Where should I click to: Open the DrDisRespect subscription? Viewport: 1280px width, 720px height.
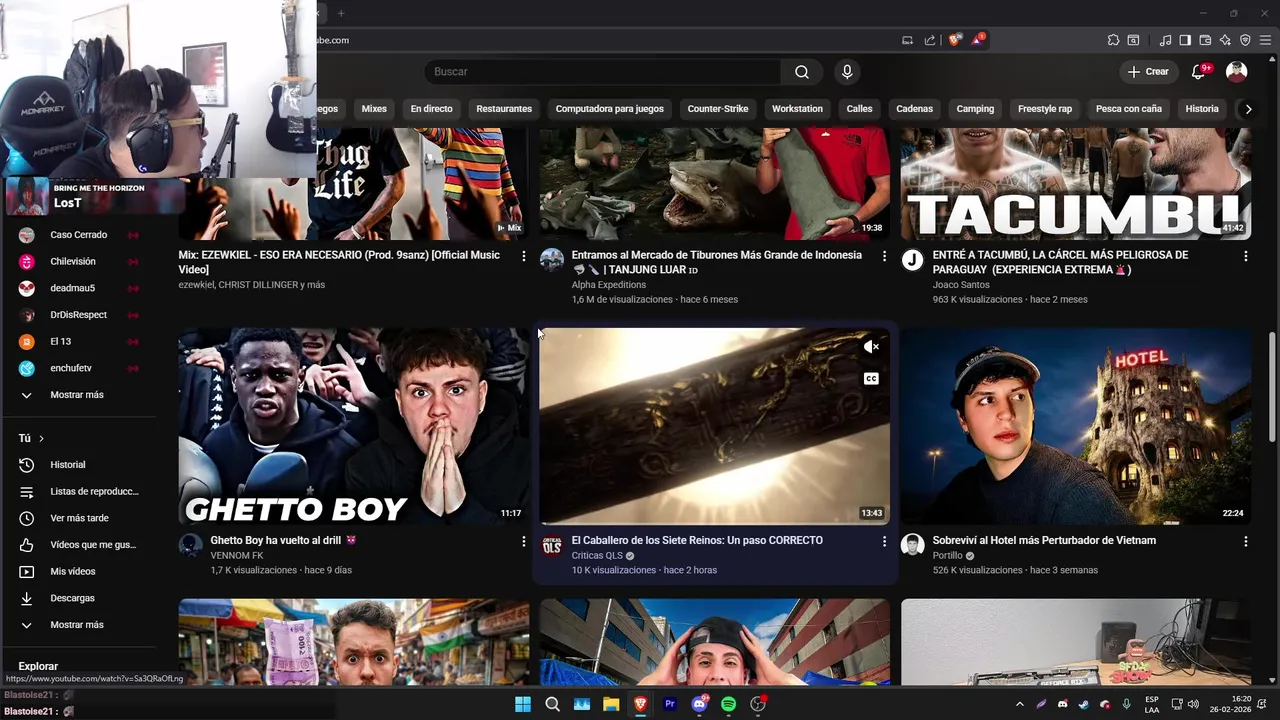(x=80, y=315)
